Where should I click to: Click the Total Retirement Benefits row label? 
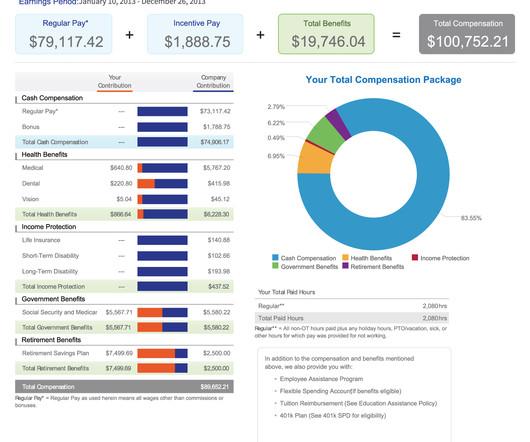pyautogui.click(x=55, y=368)
